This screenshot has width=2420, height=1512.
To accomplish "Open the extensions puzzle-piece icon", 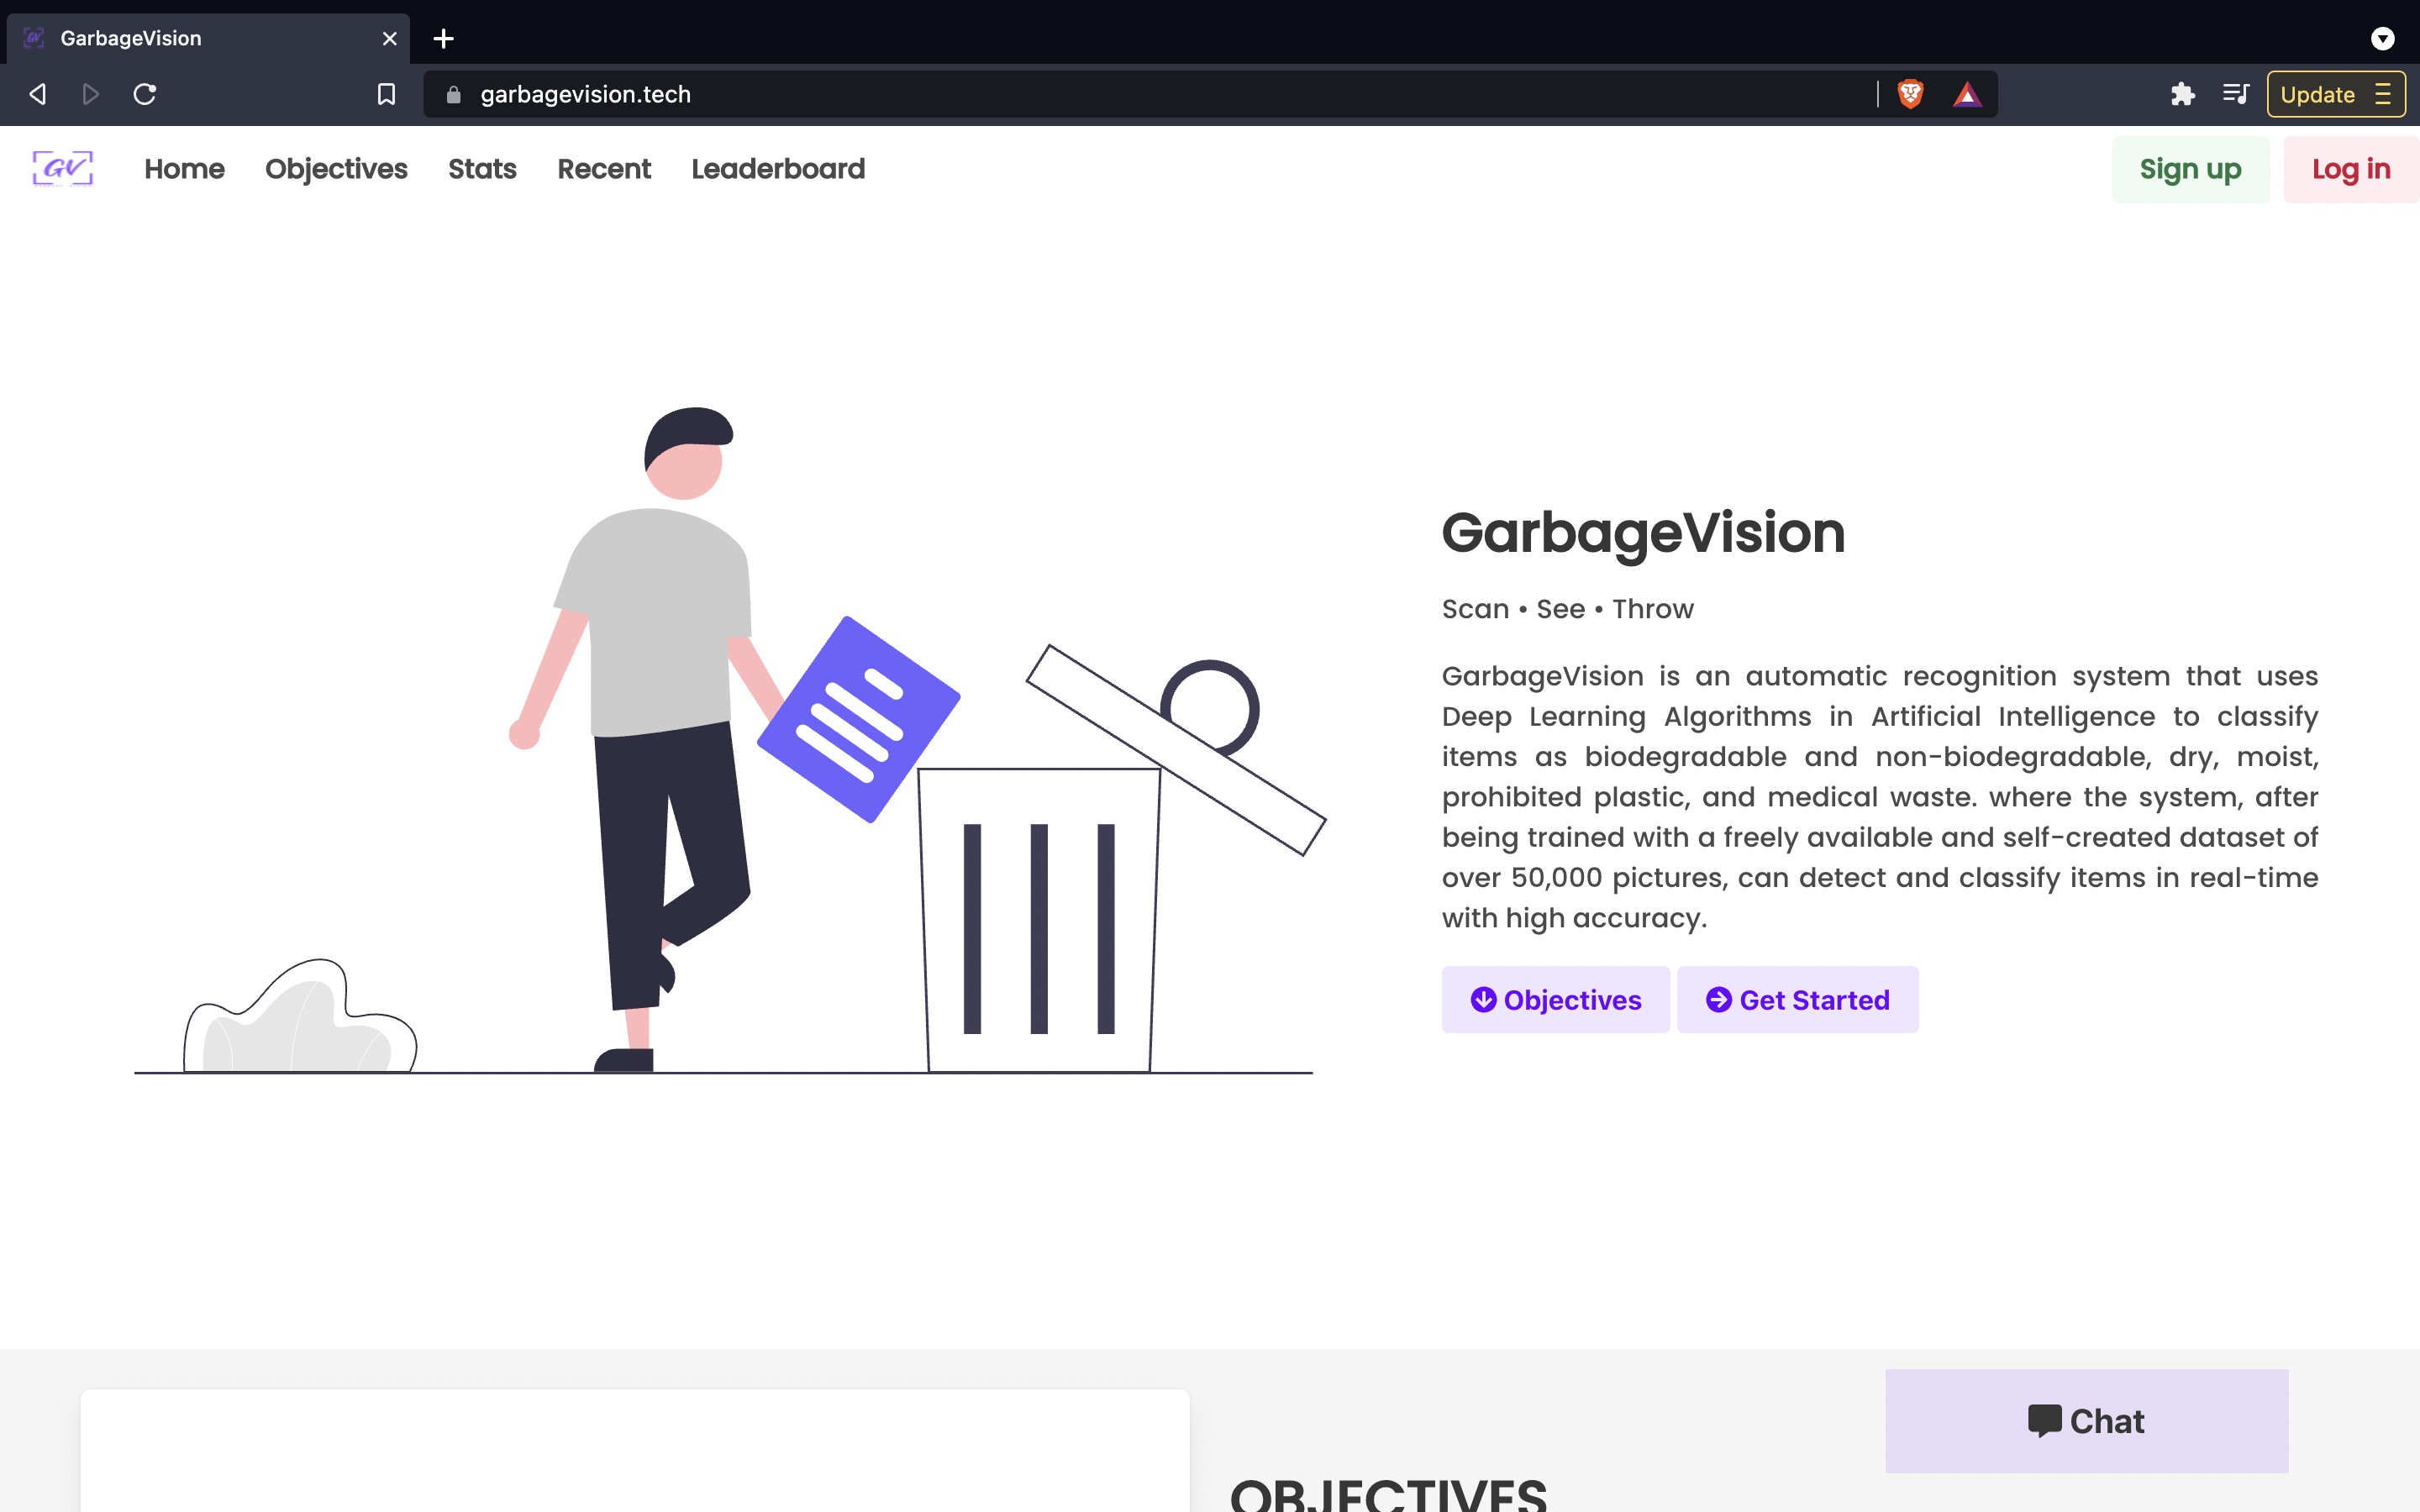I will click(2182, 94).
